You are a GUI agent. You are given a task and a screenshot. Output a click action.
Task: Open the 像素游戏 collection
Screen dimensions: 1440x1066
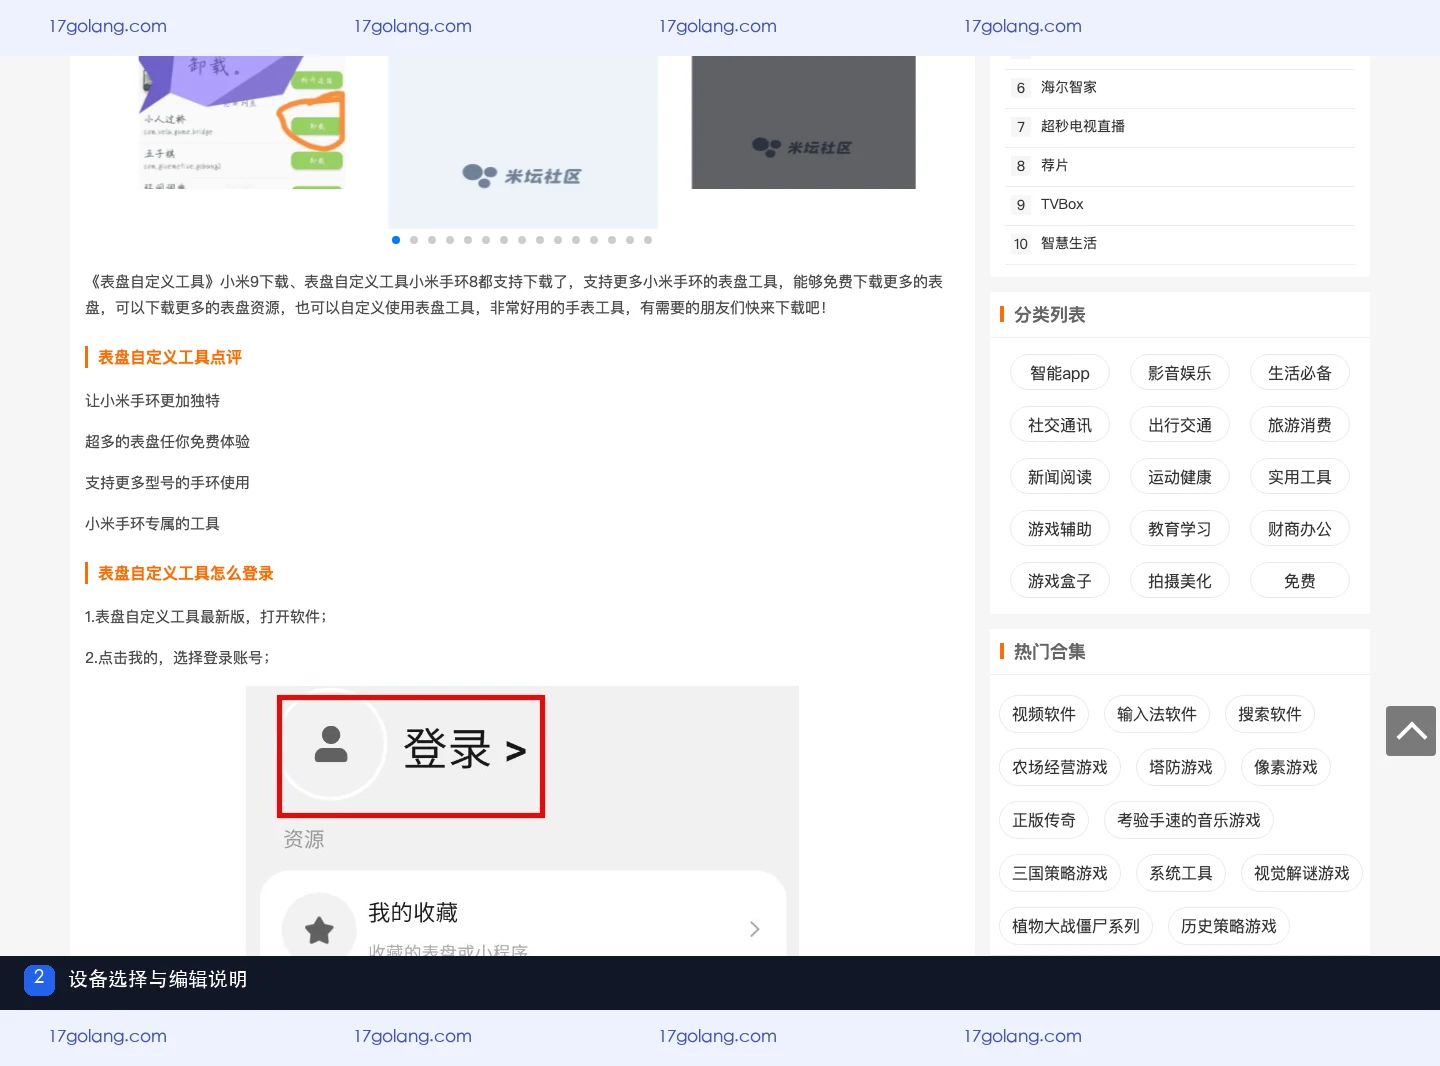point(1286,767)
